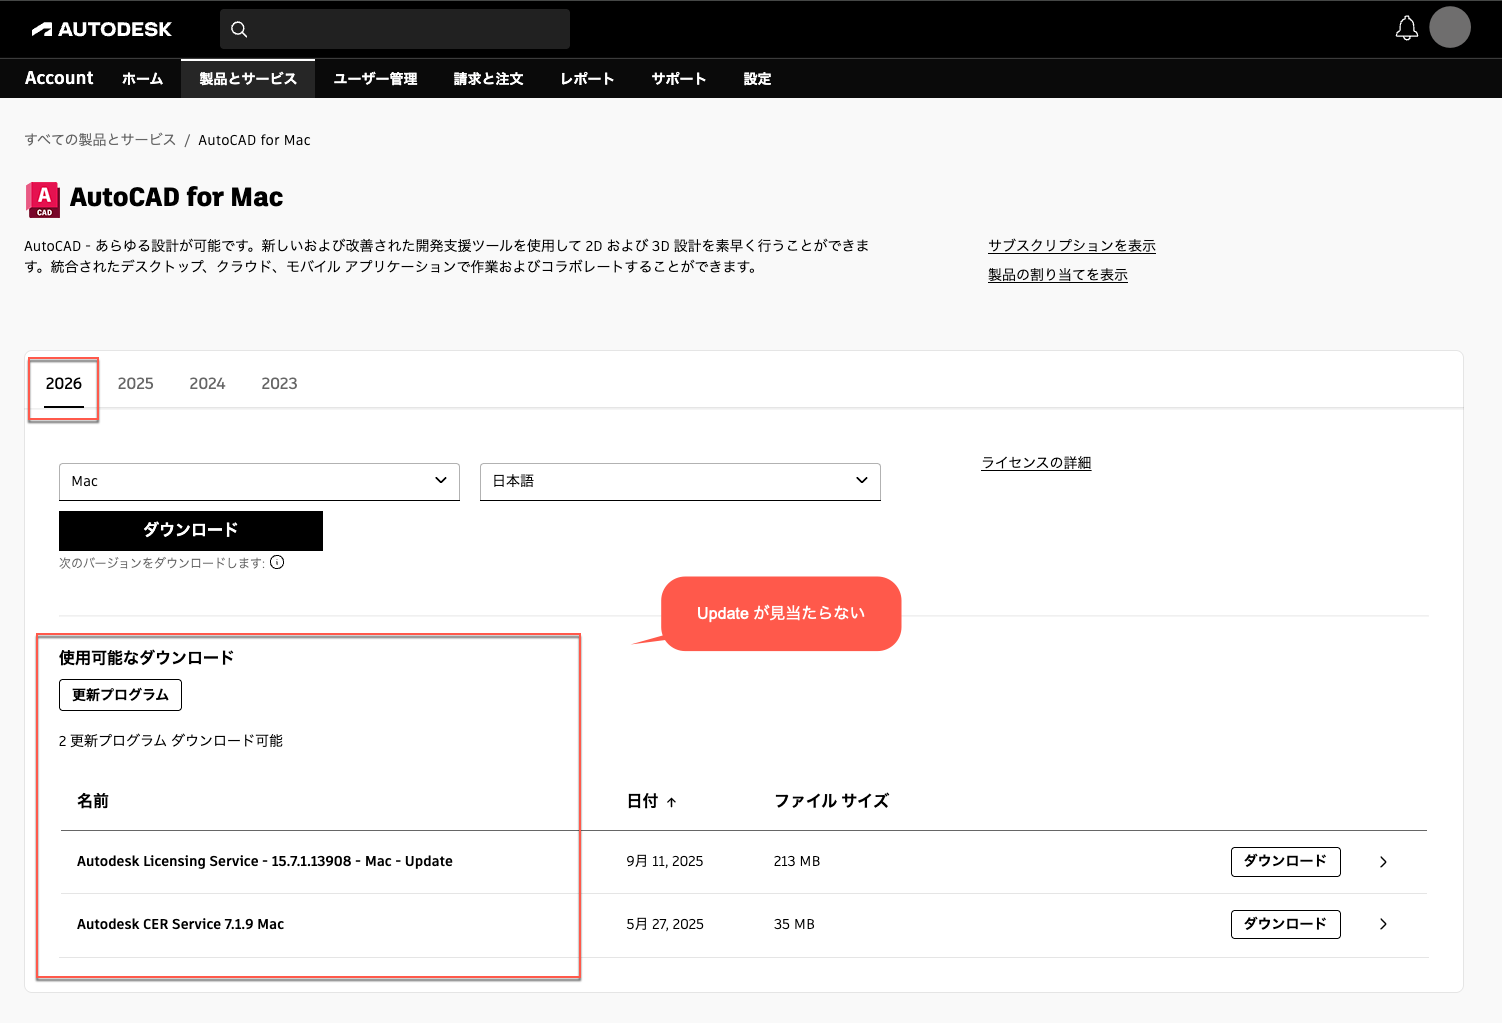Click the 使用可能なダウンロード heading
Viewport: 1502px width, 1023px height.
(146, 658)
